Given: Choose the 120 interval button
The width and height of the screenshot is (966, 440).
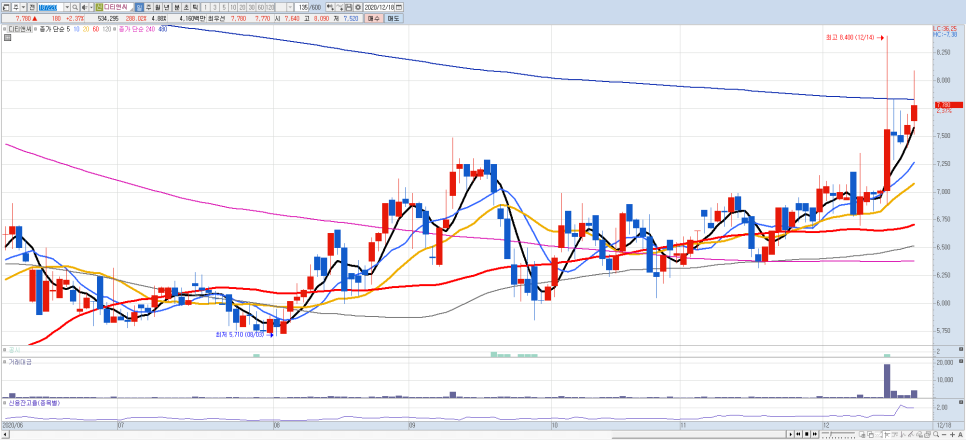Looking at the screenshot, I should click(x=270, y=7).
